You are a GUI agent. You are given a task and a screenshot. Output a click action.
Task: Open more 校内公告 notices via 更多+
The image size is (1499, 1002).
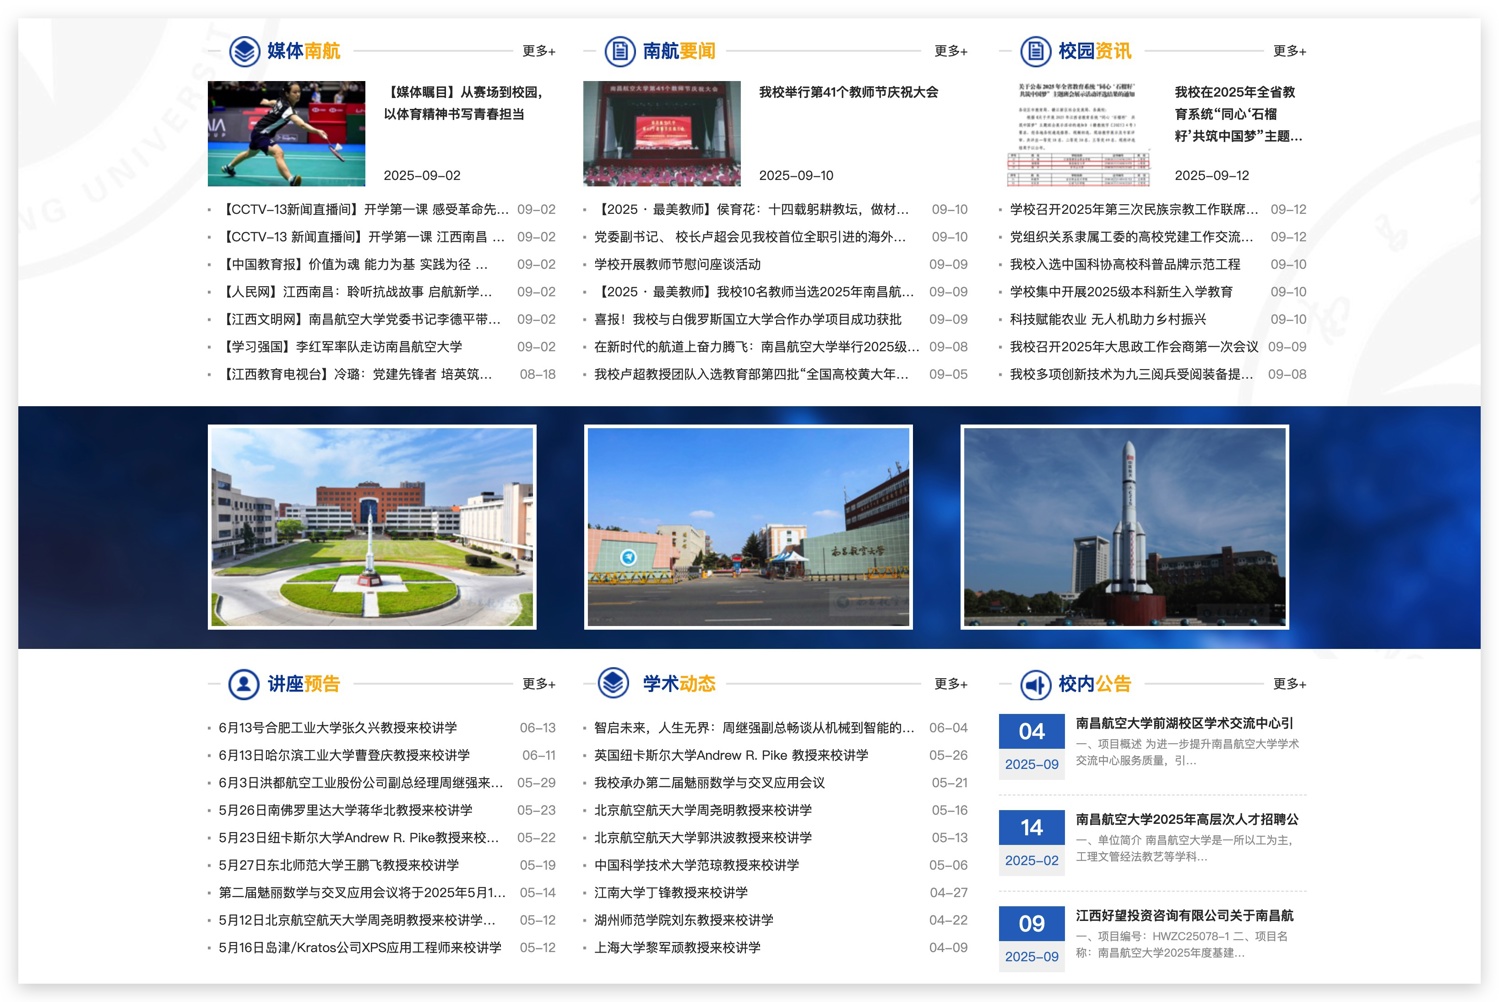[x=1289, y=684]
